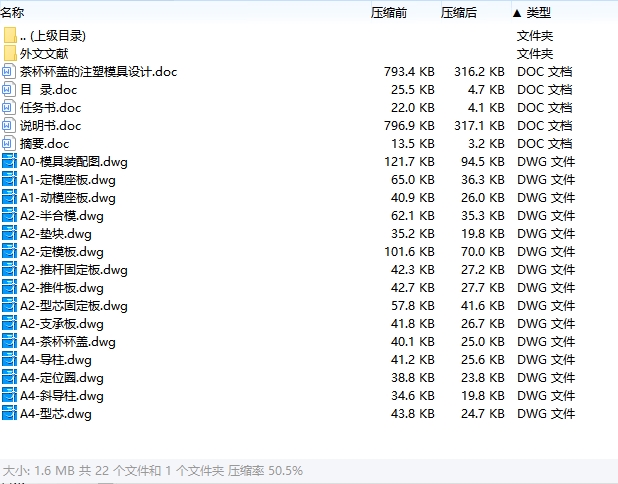
Task: Click the icon of 茶杯杯盖的注塑模具设计.doc
Action: [x=9, y=72]
